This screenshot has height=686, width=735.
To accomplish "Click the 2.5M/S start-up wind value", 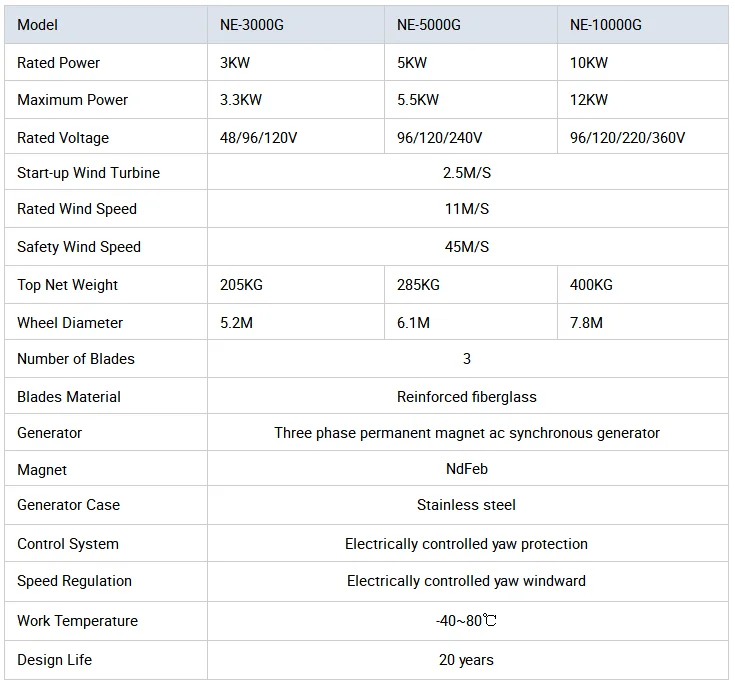I will [467, 173].
